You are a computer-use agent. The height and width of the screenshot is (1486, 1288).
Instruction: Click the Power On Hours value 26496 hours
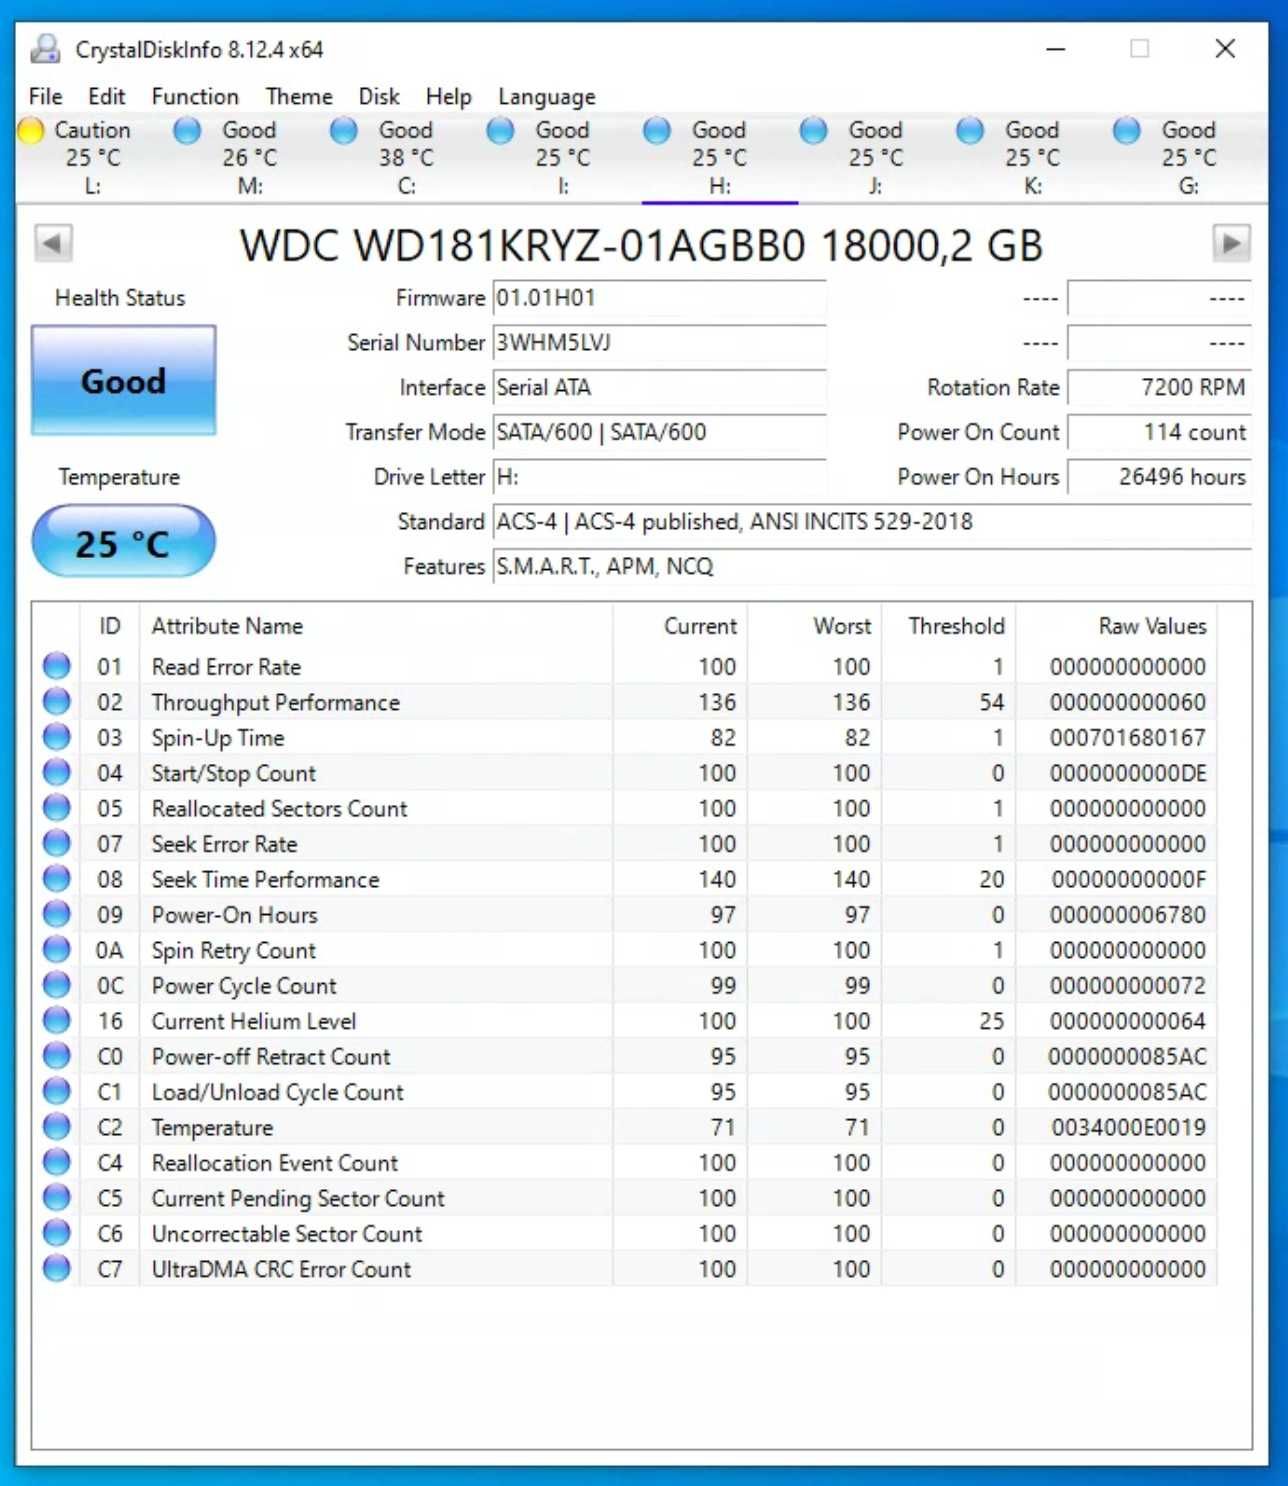point(1159,477)
